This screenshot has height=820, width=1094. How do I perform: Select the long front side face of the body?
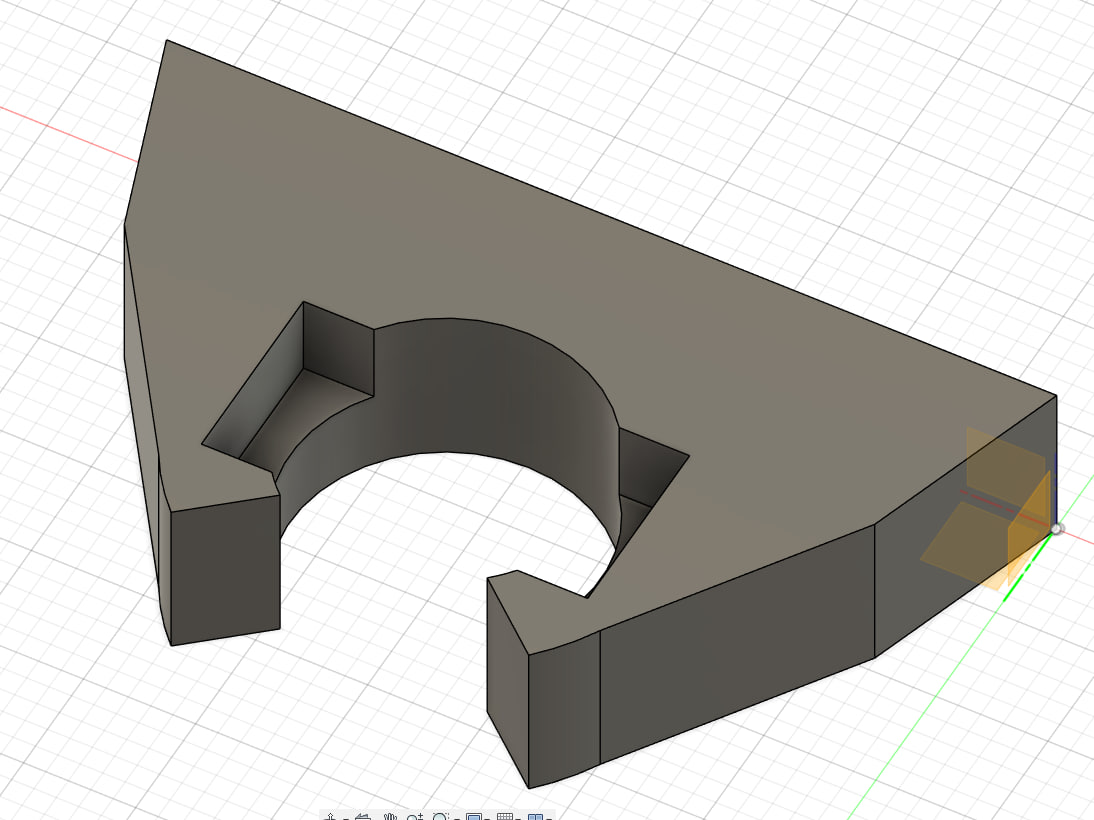pos(736,642)
